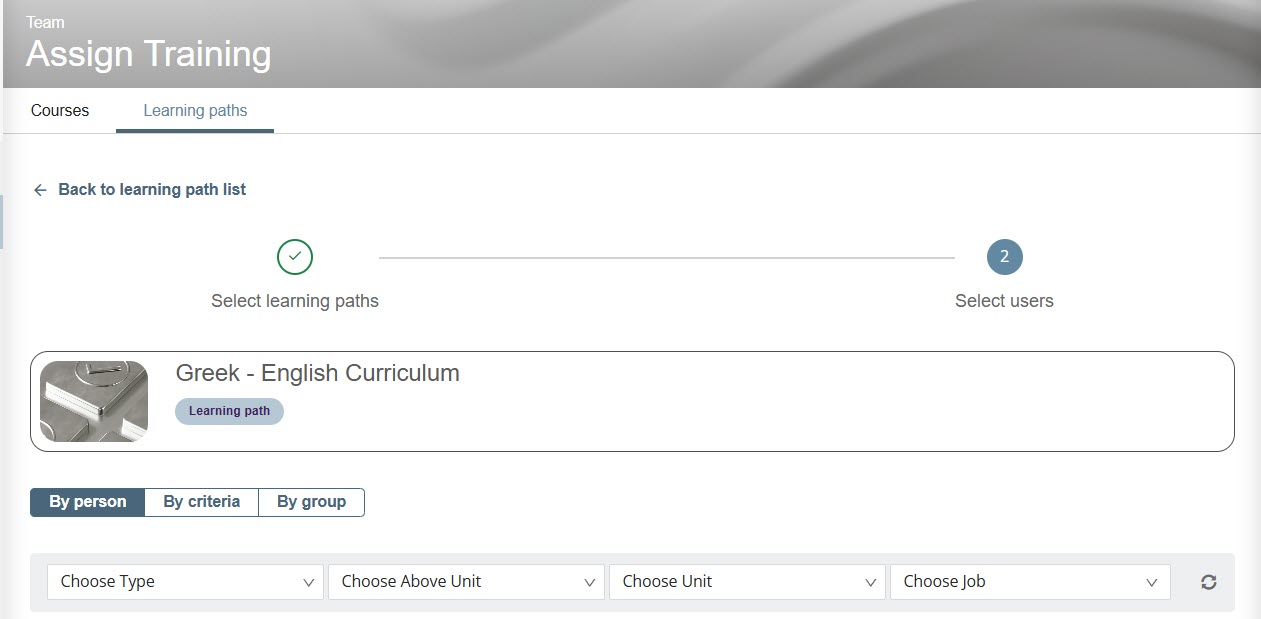Click the Greek - English Curriculum title
The height and width of the screenshot is (619, 1261).
[x=318, y=373]
